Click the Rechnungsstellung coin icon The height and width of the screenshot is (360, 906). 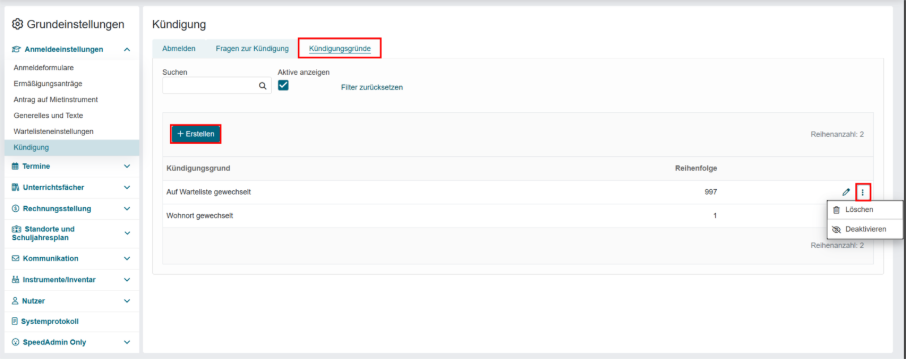coord(16,209)
